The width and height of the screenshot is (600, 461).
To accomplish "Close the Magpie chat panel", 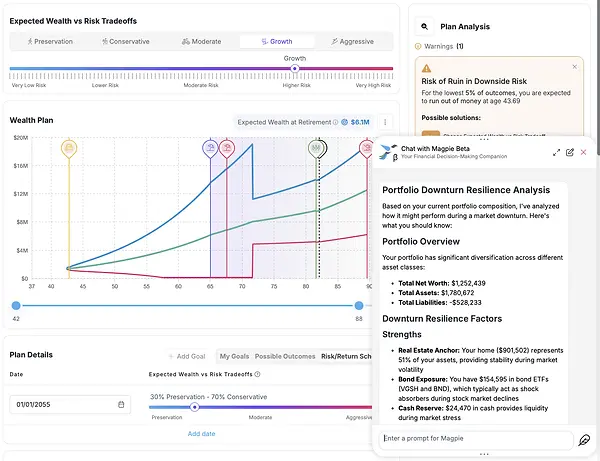I will click(x=584, y=152).
